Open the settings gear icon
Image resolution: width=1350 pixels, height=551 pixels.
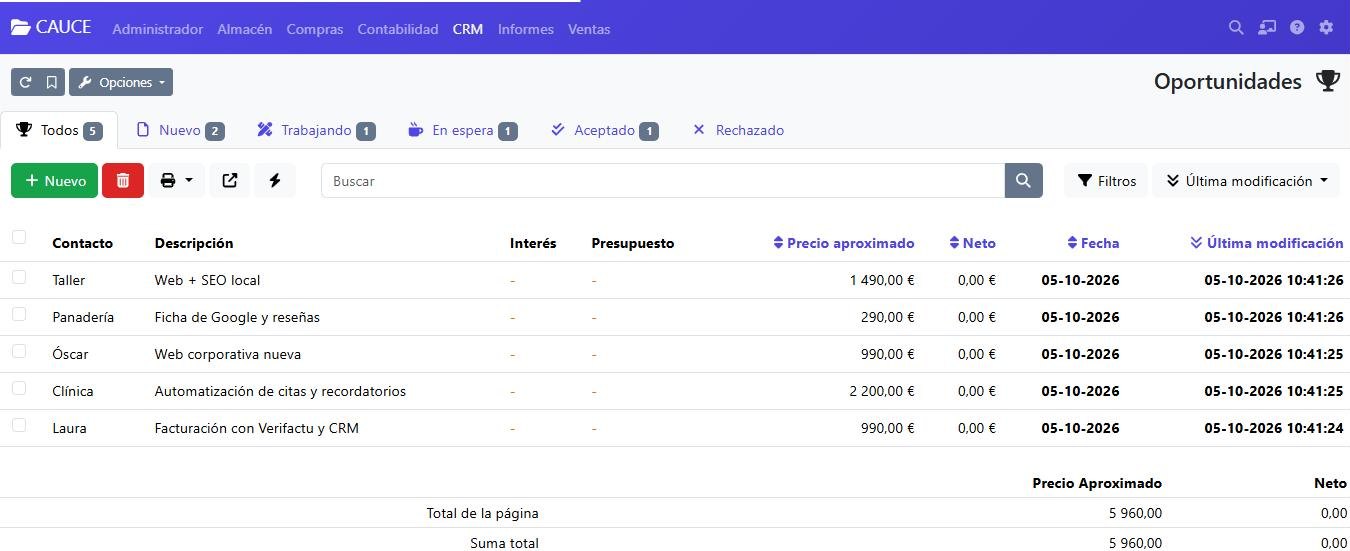(1326, 28)
